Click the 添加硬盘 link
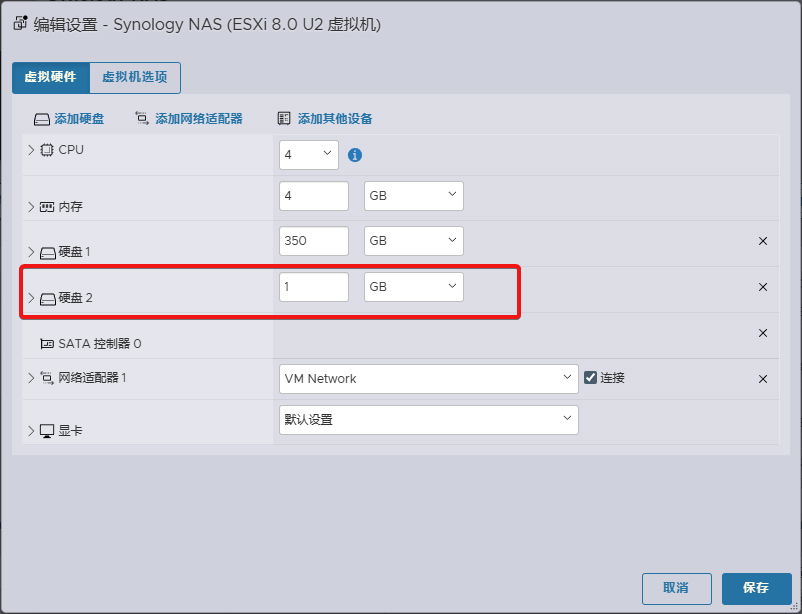Screen dimensions: 802x614 tap(79, 119)
